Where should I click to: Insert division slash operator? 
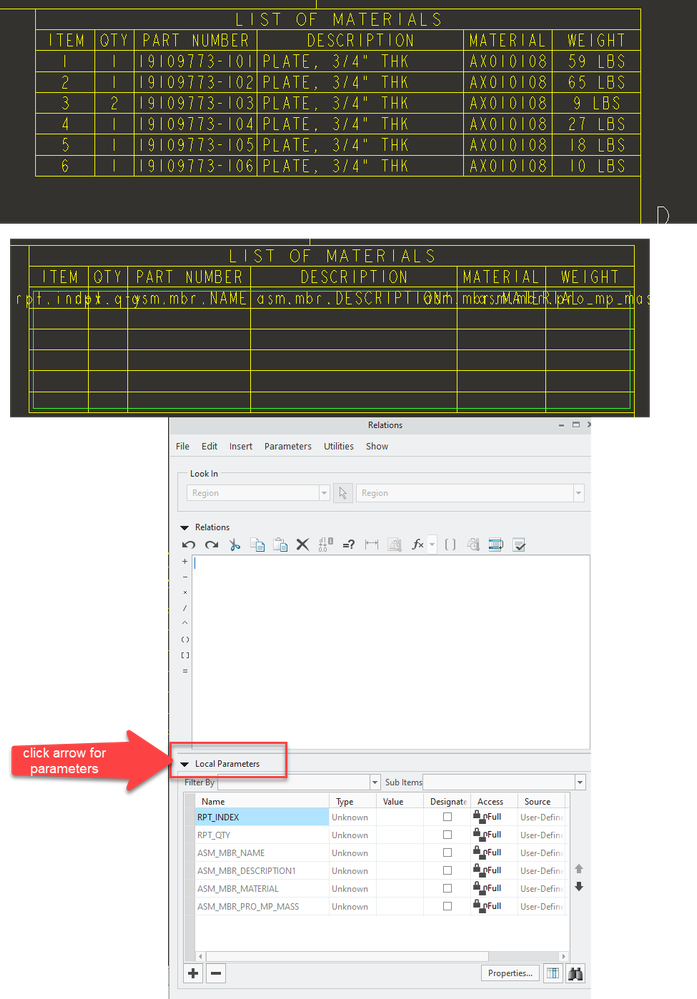[x=185, y=608]
